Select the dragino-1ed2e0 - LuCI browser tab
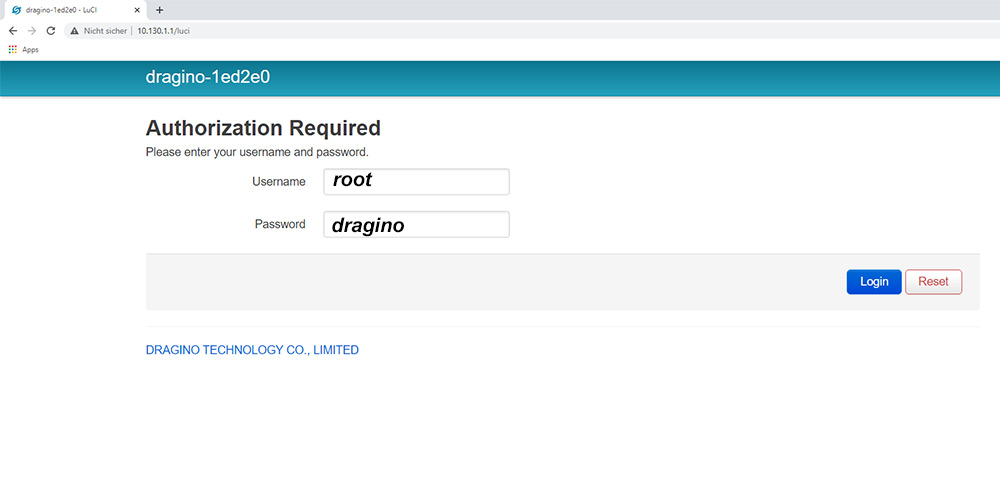 click(x=74, y=10)
